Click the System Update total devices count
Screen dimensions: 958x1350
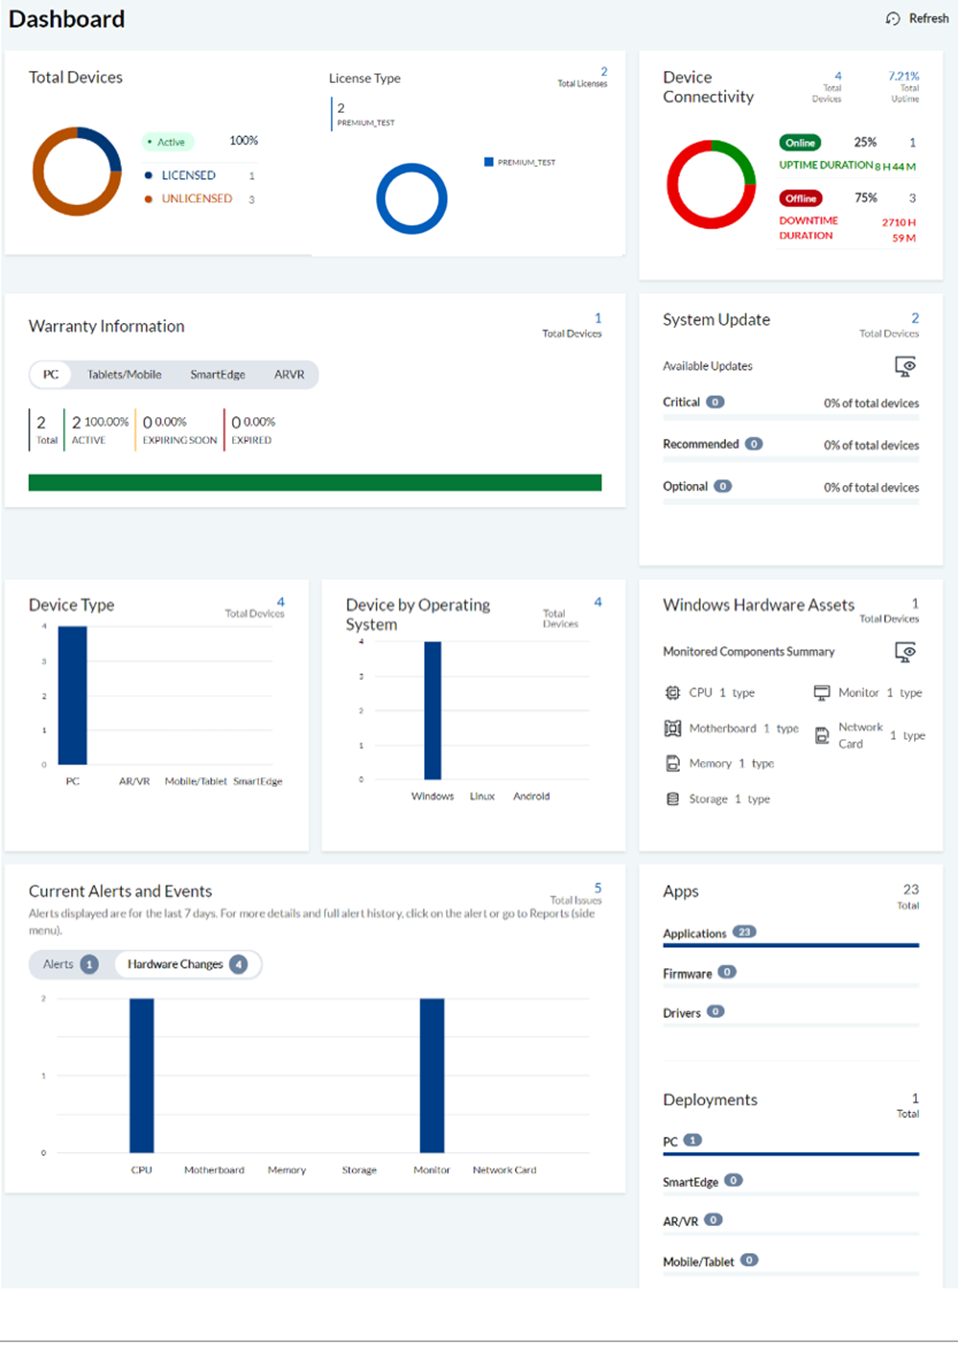click(915, 318)
